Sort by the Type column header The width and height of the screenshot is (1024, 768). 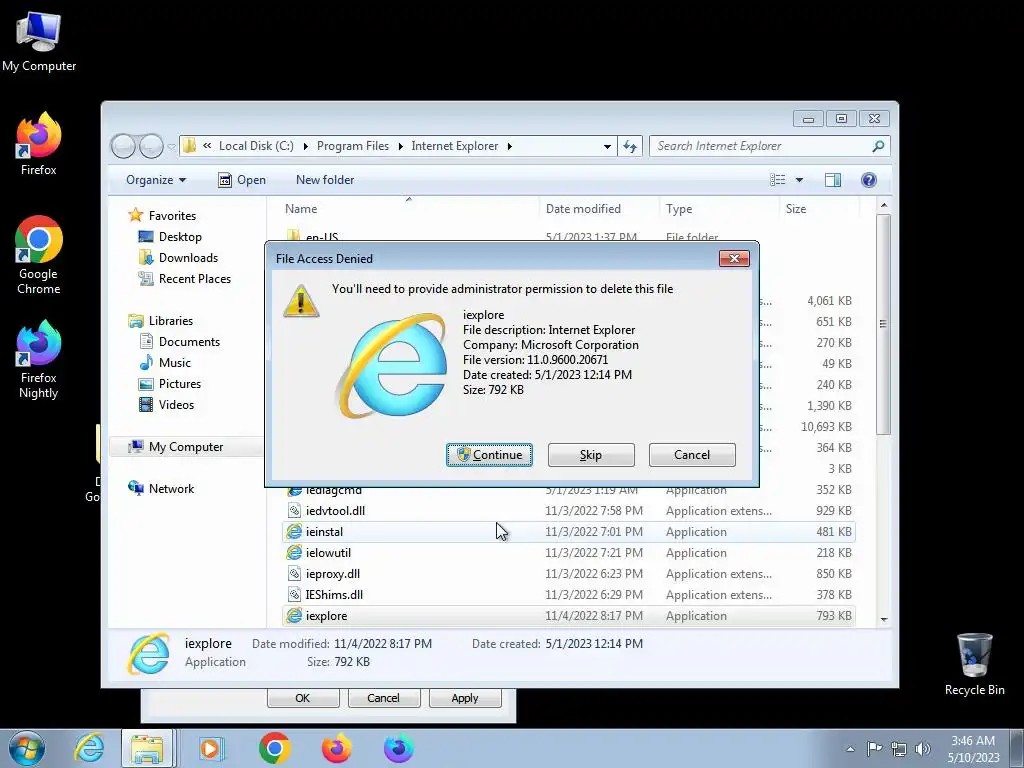[x=718, y=209]
